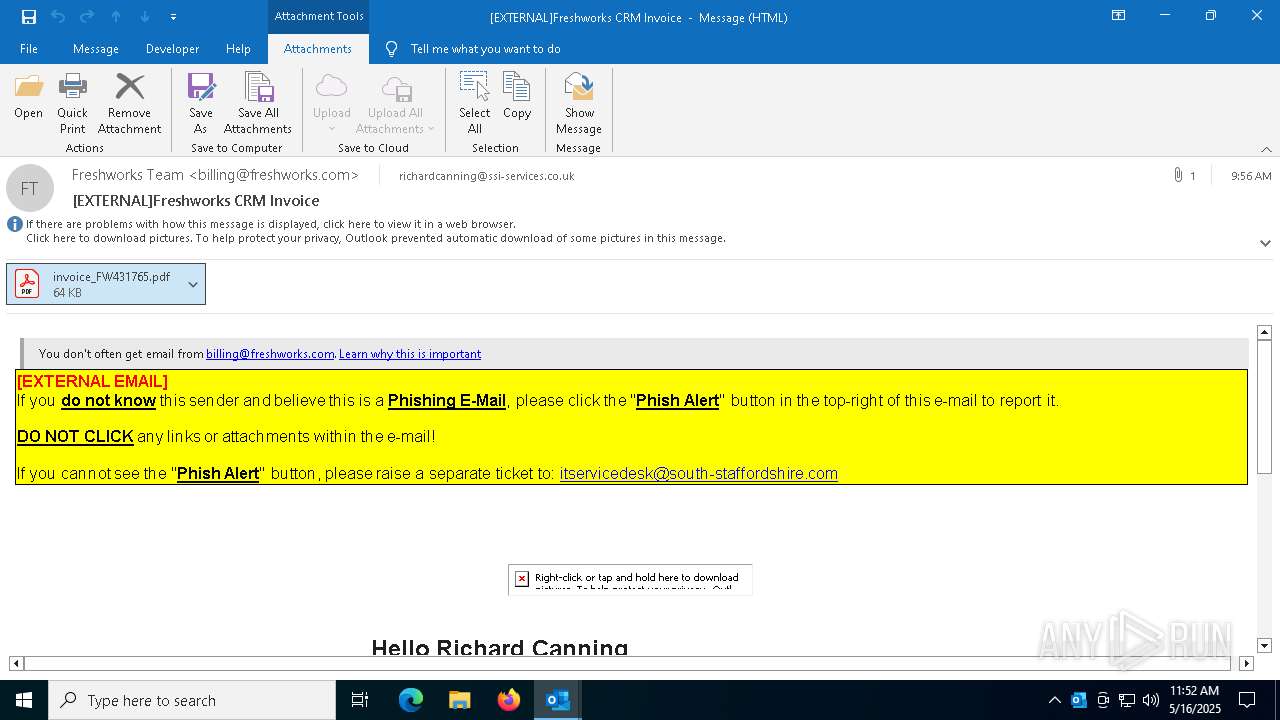Screen dimensions: 1280x720
Task: Click the horizontal scrollbar right arrow
Action: [1246, 663]
